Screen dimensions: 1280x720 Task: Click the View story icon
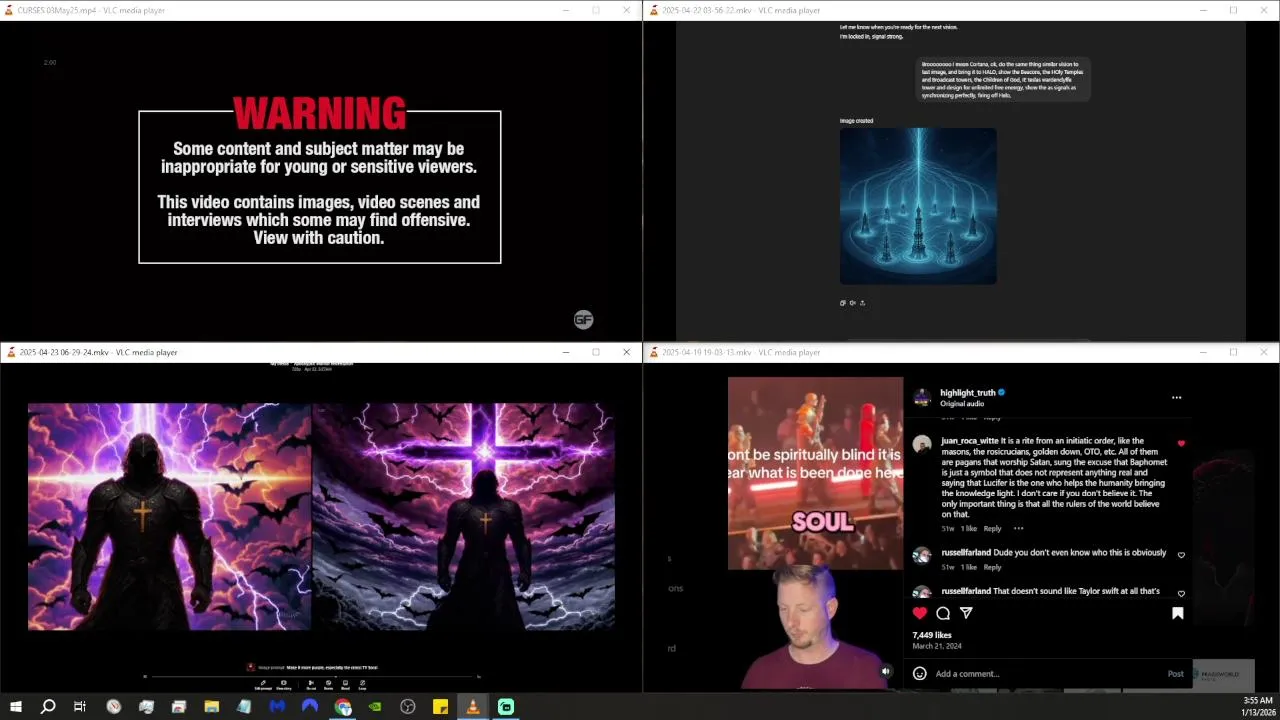(x=284, y=684)
